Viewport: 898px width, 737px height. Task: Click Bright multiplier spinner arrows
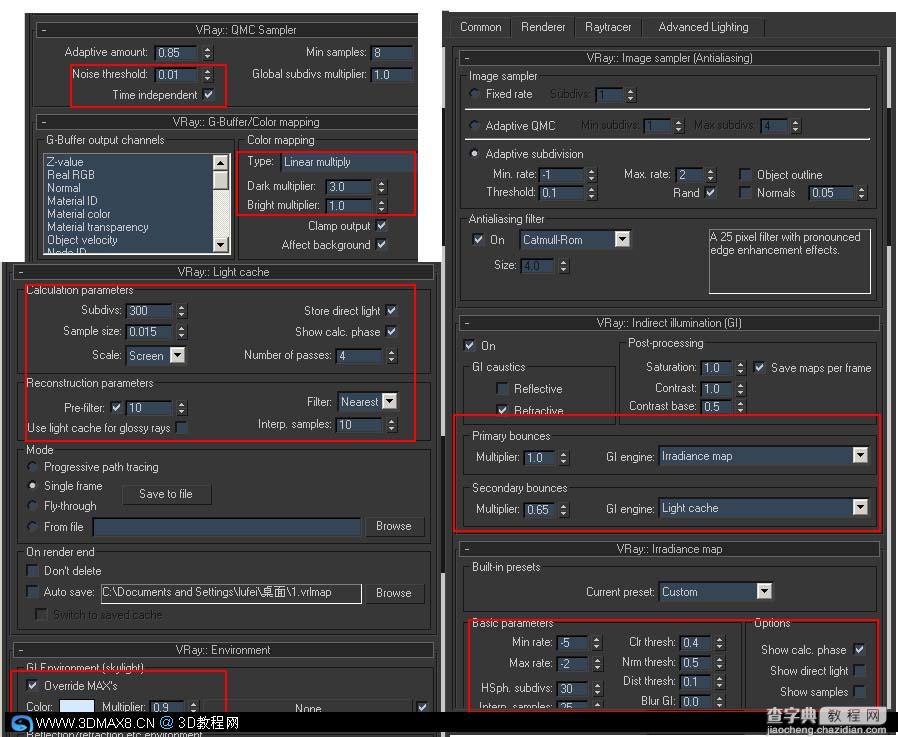[x=381, y=206]
